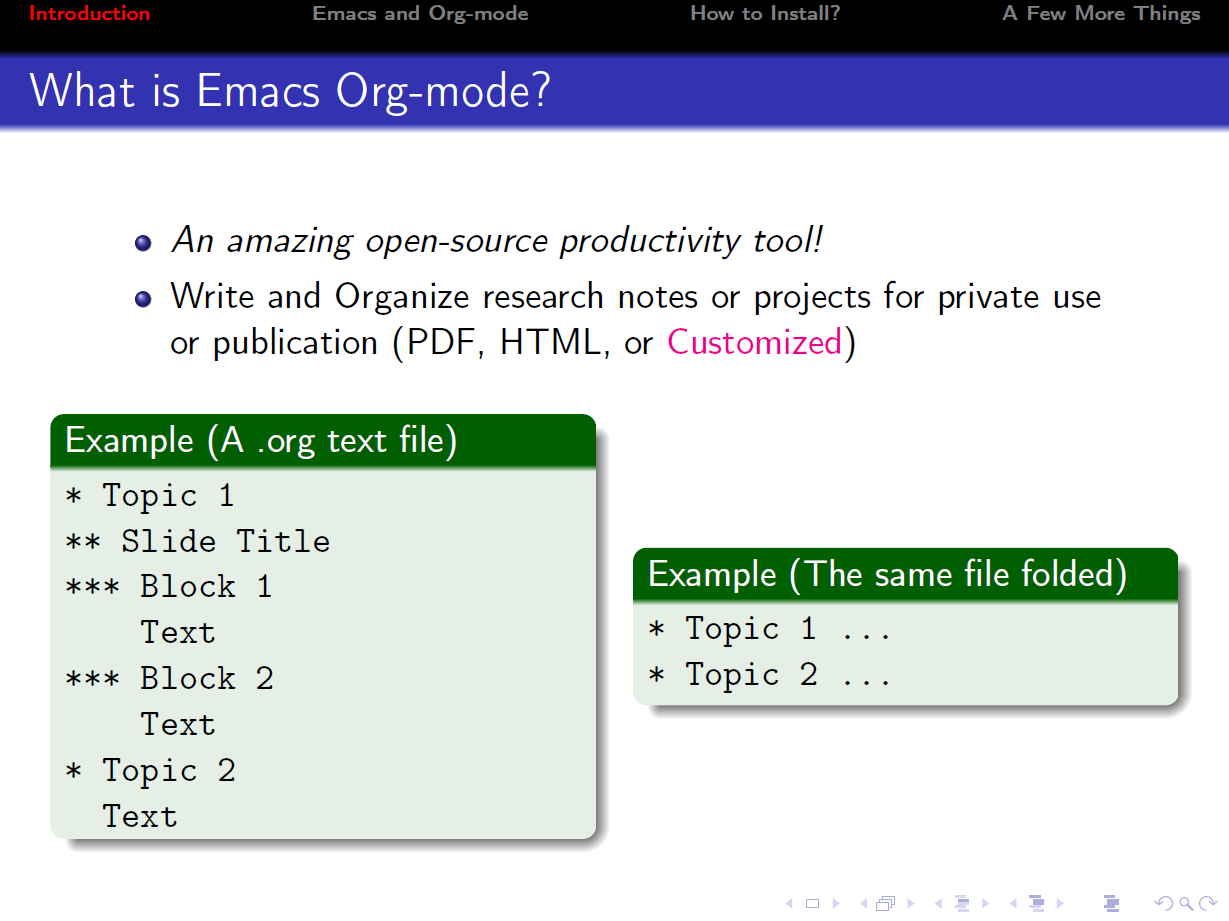This screenshot has height=921, width=1229.
Task: Click the folded Topic 2 line
Action: pyautogui.click(x=768, y=675)
